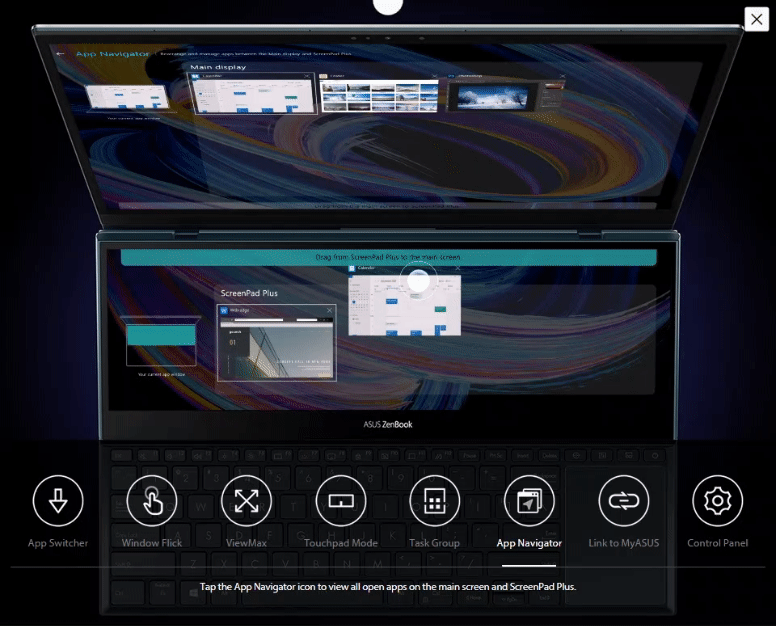The image size is (776, 626).
Task: Open the Task Group icon
Action: coord(435,500)
